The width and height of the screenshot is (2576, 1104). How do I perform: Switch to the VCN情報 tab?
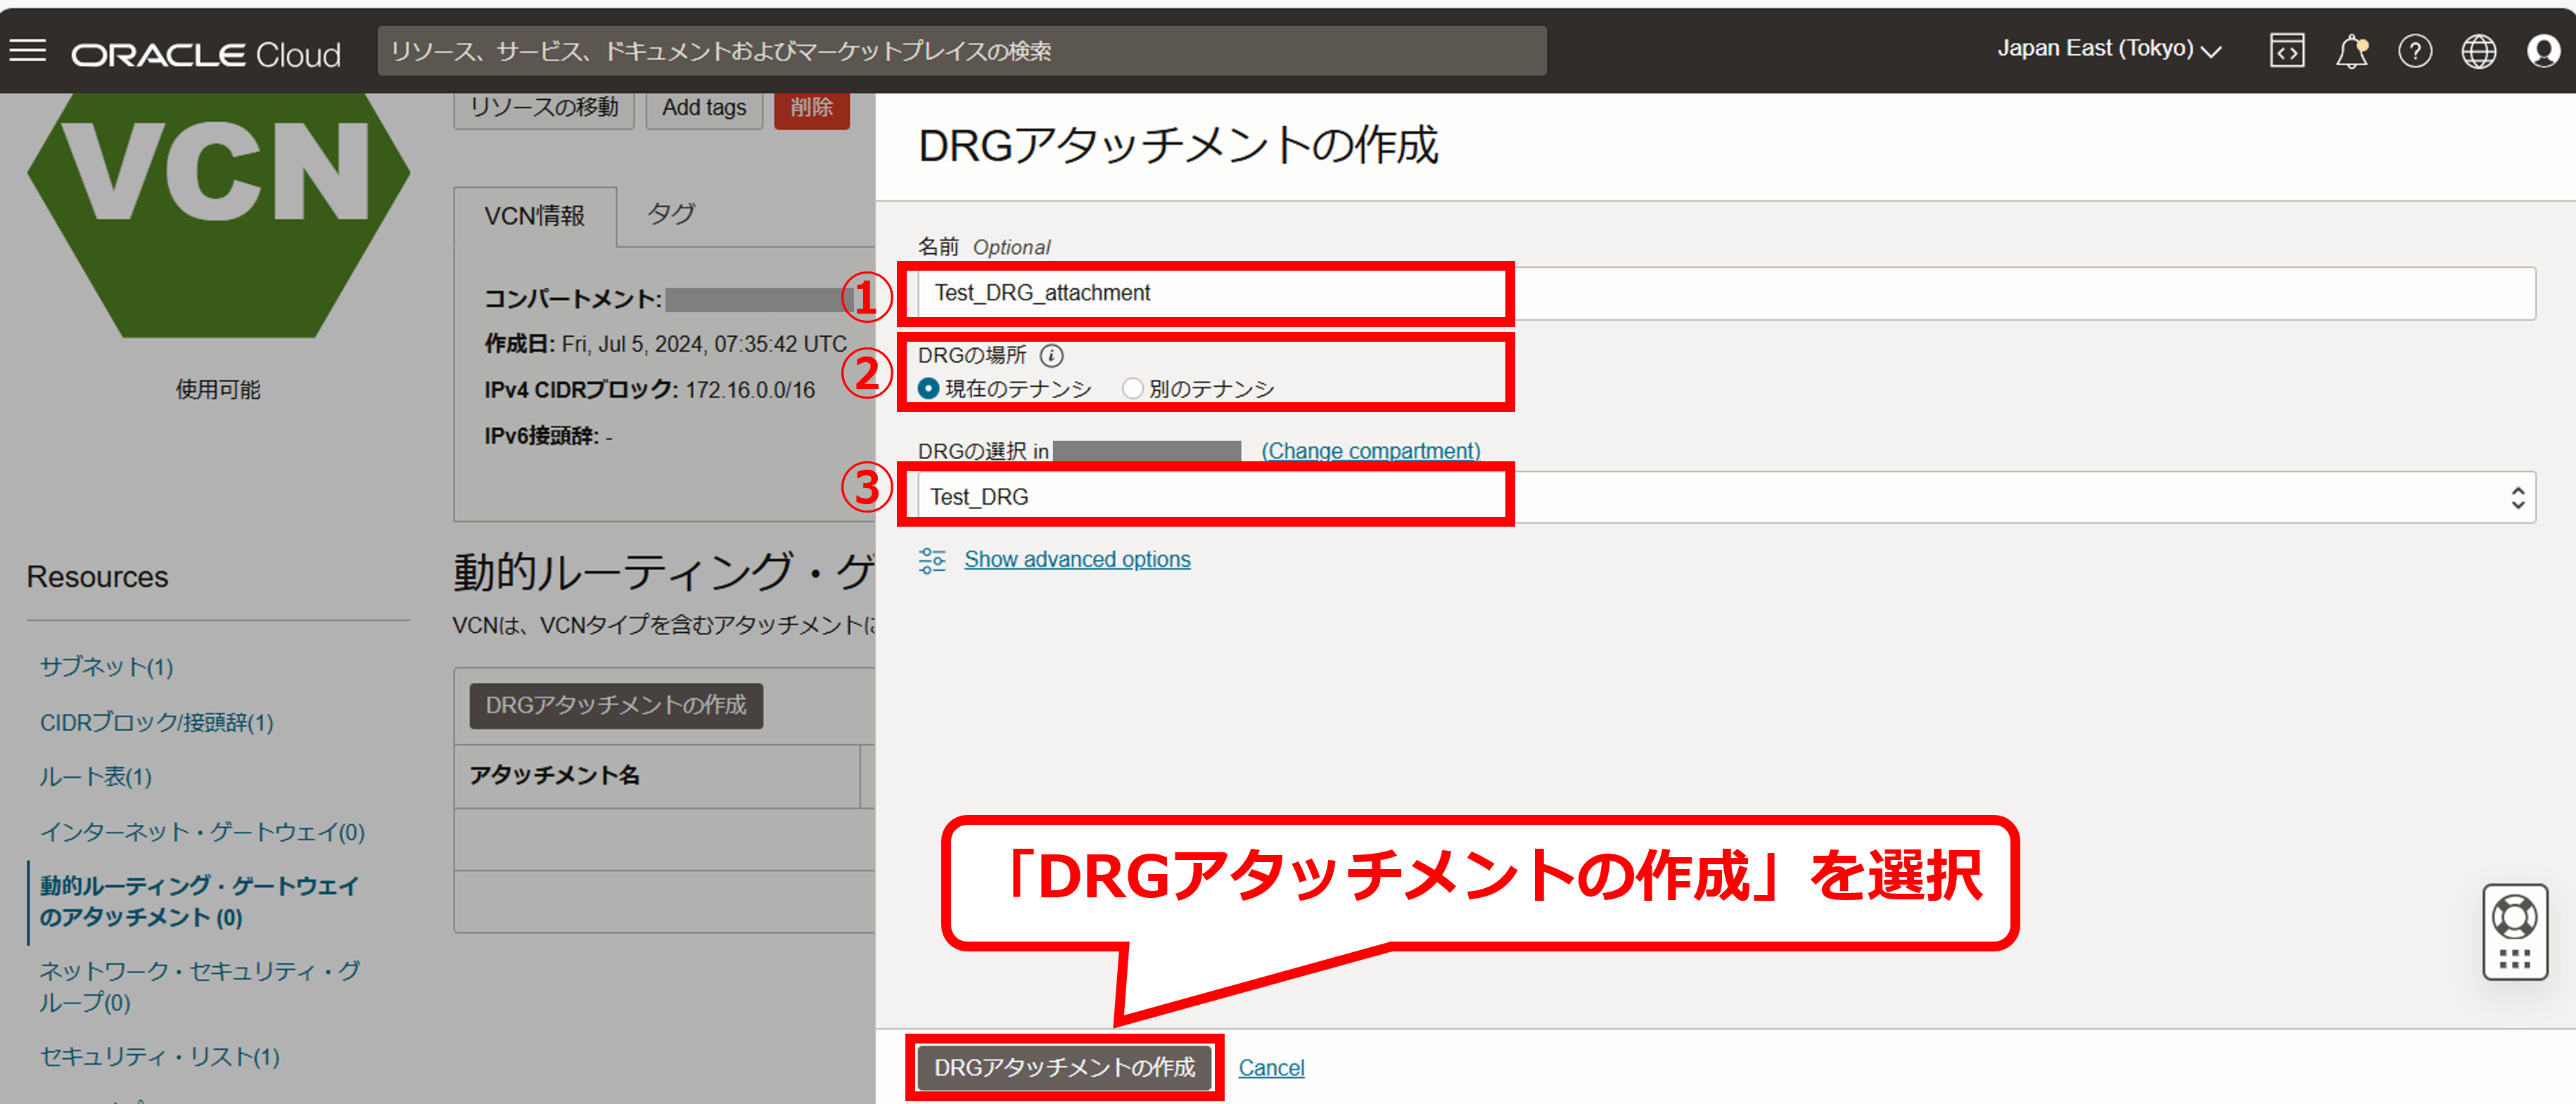point(535,216)
